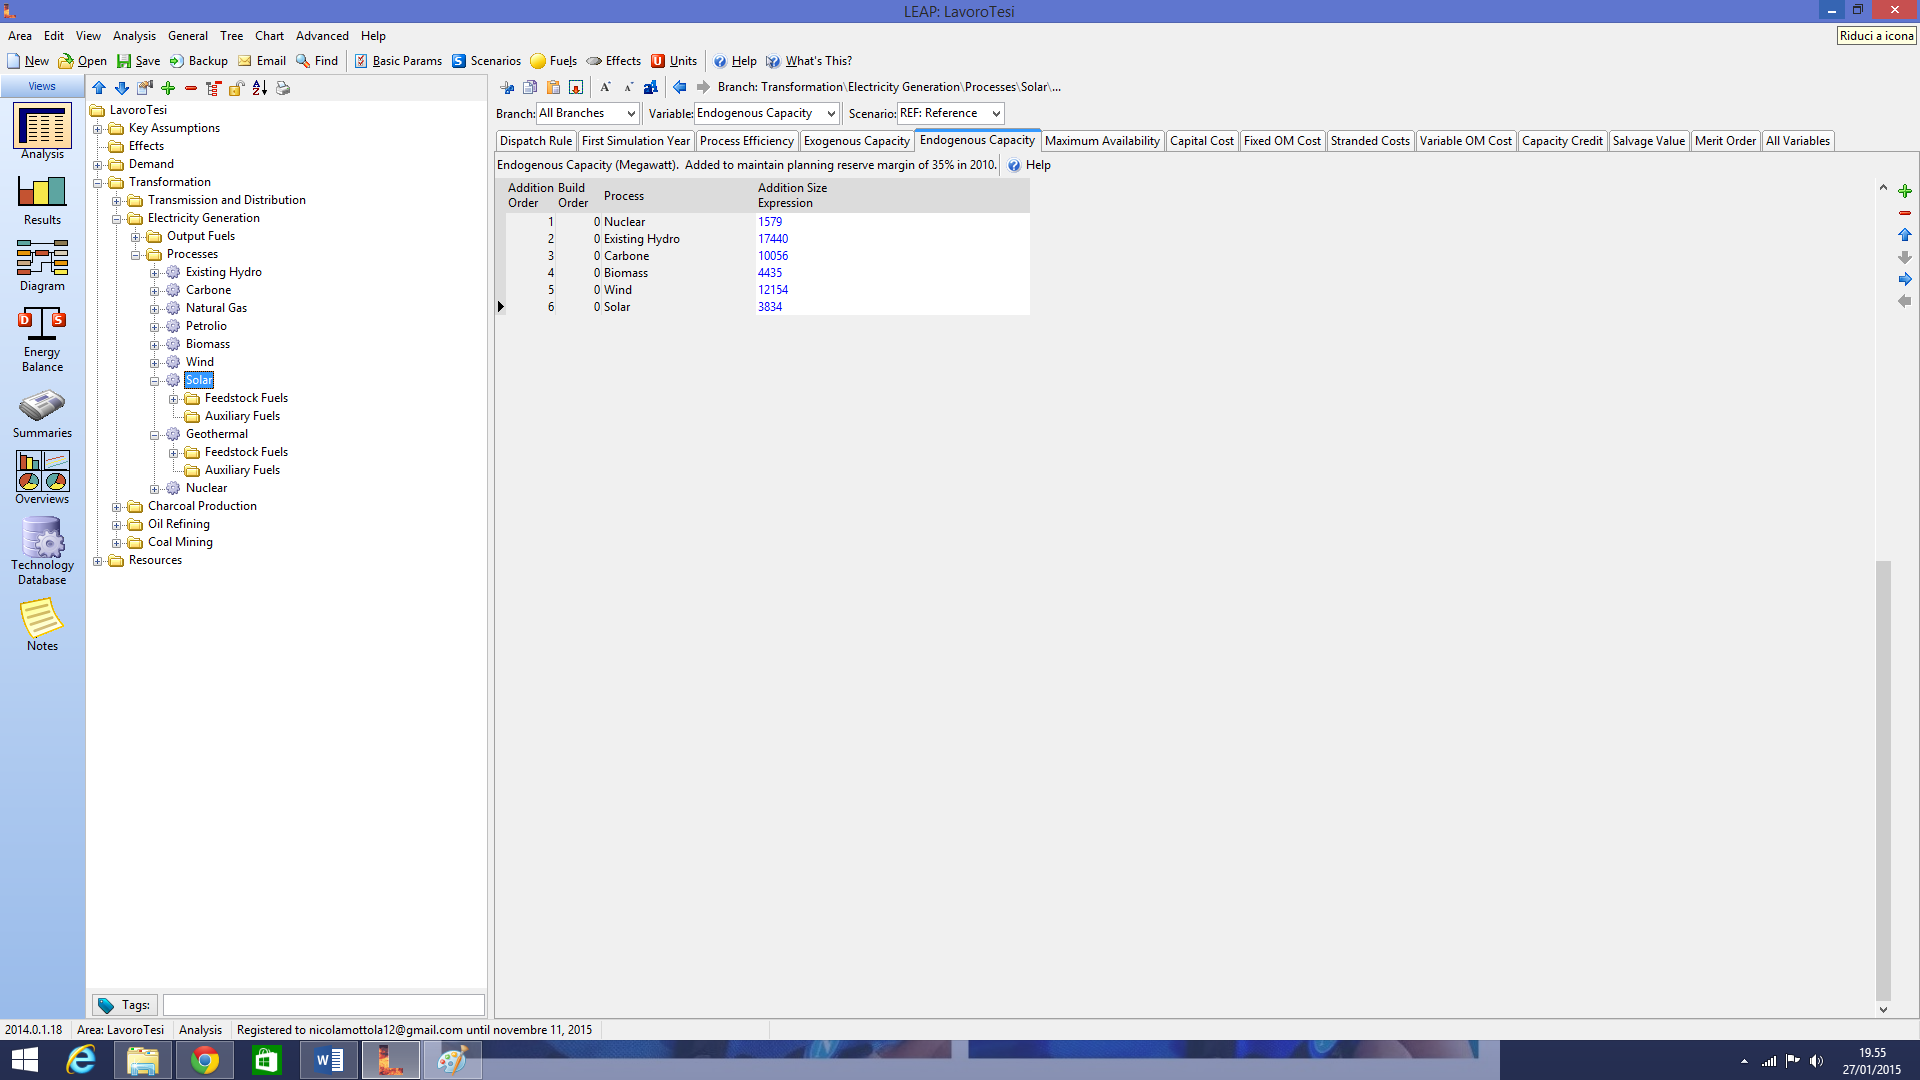Click the increase font size icon
The width and height of the screenshot is (1920, 1080).
point(605,87)
